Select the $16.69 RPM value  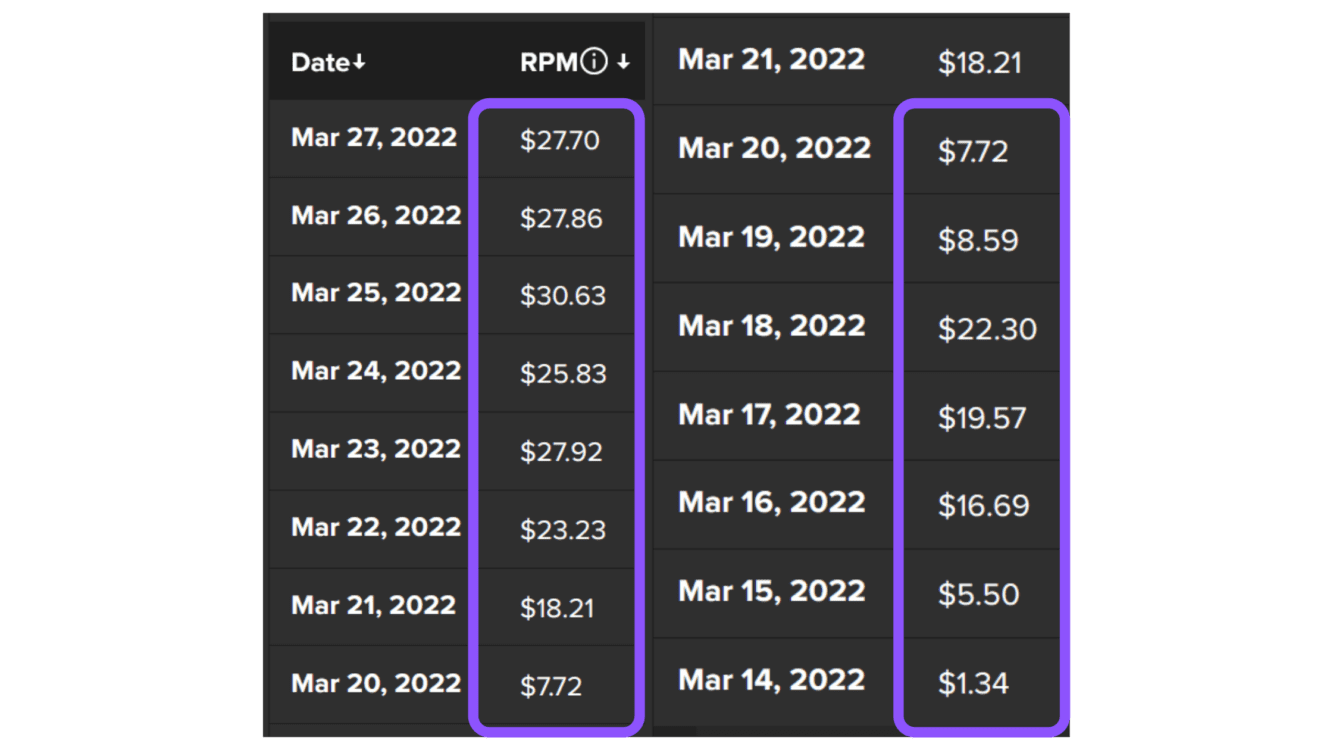coord(983,506)
